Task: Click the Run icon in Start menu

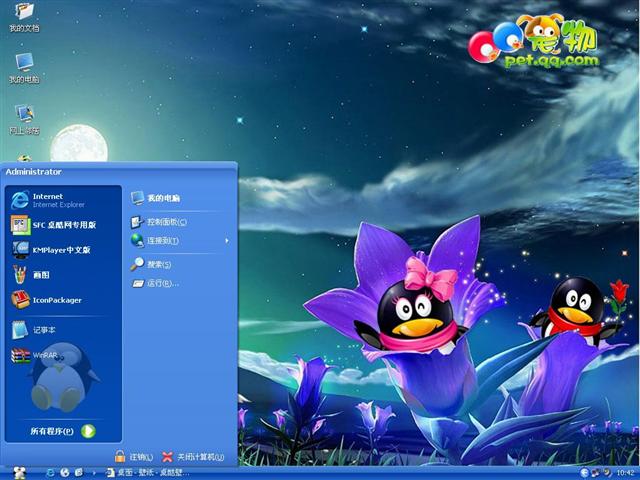Action: (138, 283)
